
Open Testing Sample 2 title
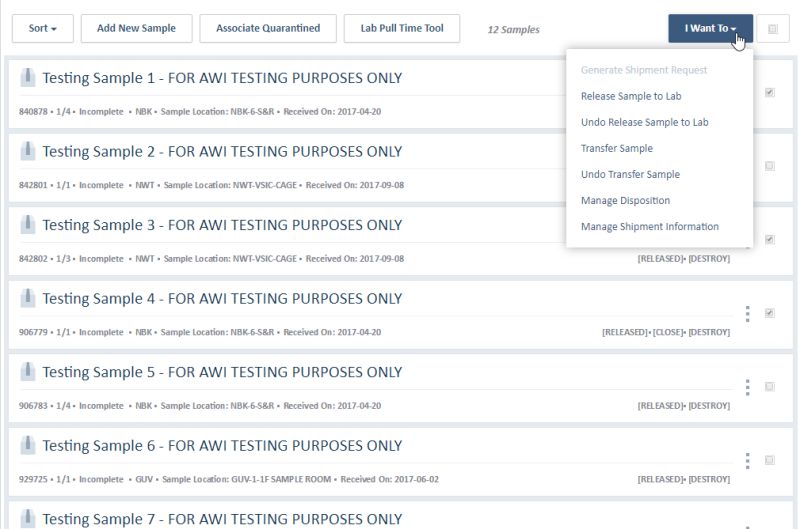click(x=222, y=152)
